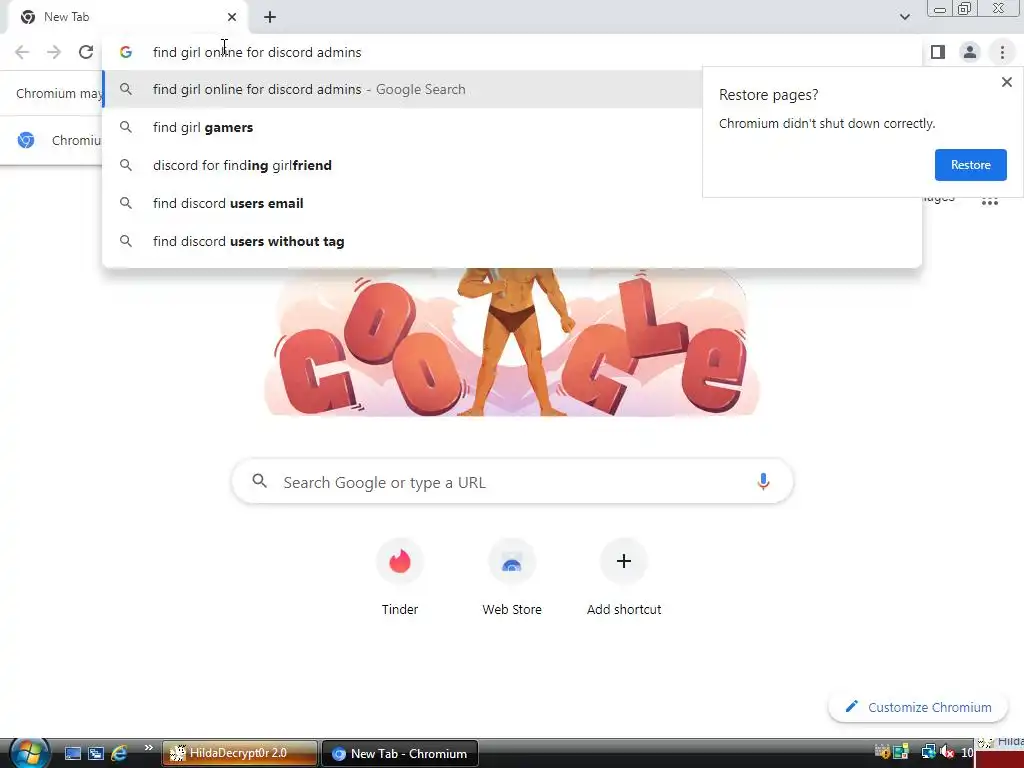Switch to HildaDecrypt0r 2.0 taskbar button
Image resolution: width=1024 pixels, height=768 pixels.
click(239, 754)
